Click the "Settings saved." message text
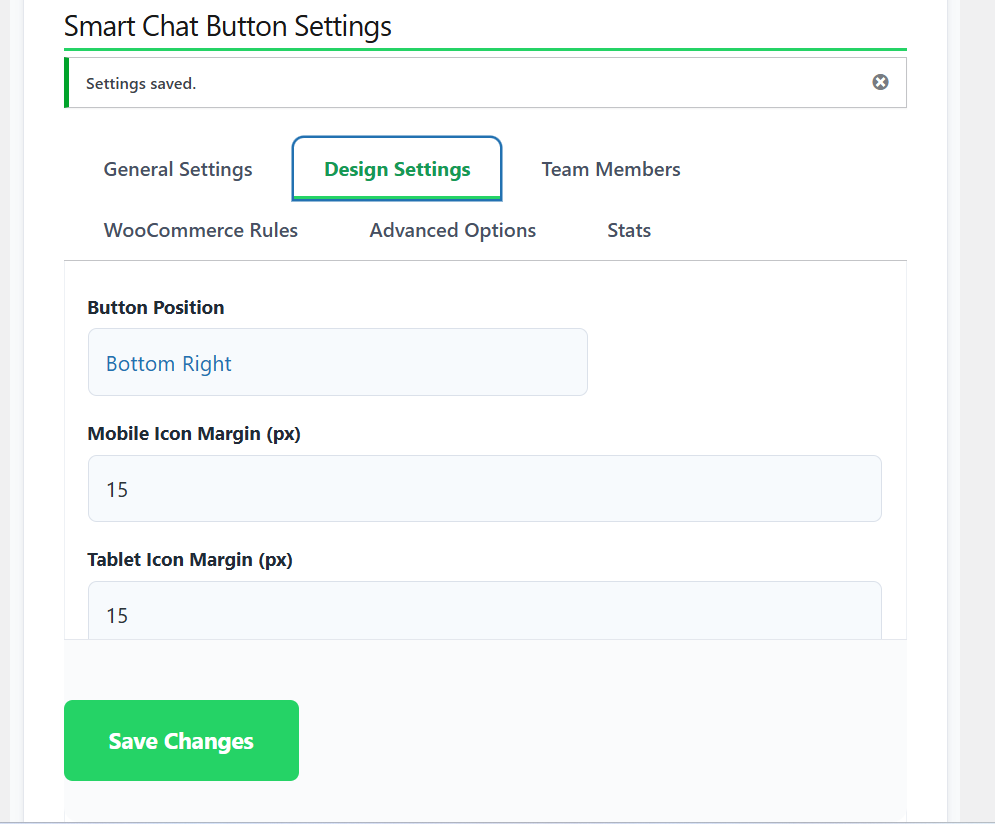The width and height of the screenshot is (995, 824). click(x=141, y=84)
